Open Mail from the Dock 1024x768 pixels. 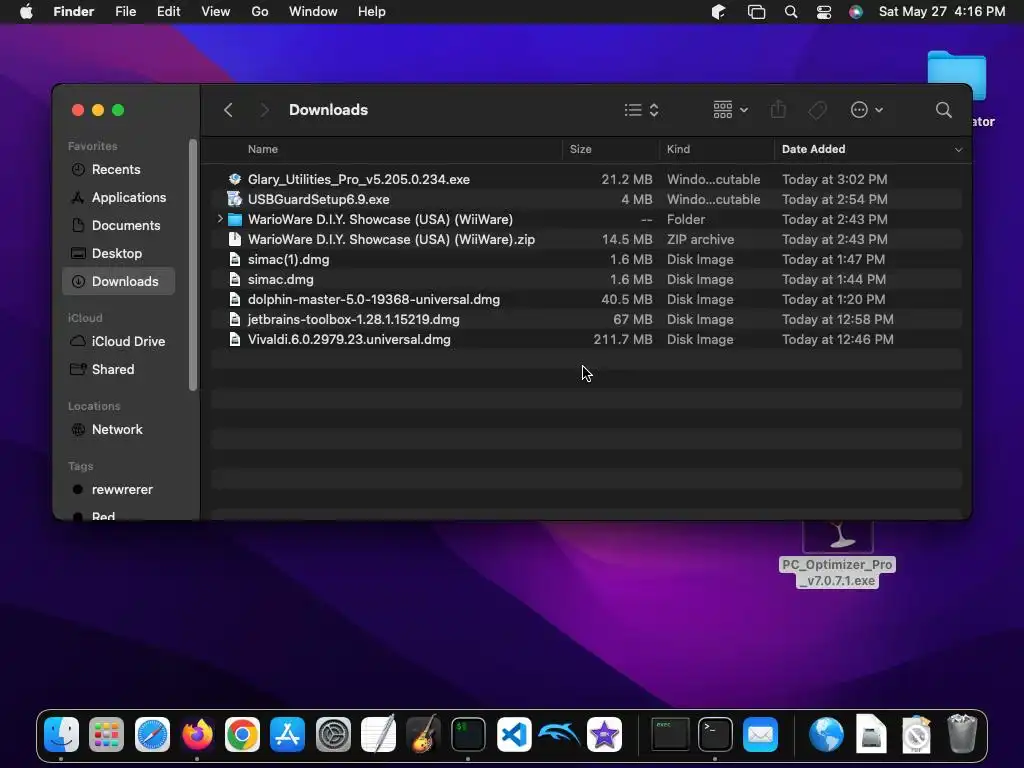(760, 735)
